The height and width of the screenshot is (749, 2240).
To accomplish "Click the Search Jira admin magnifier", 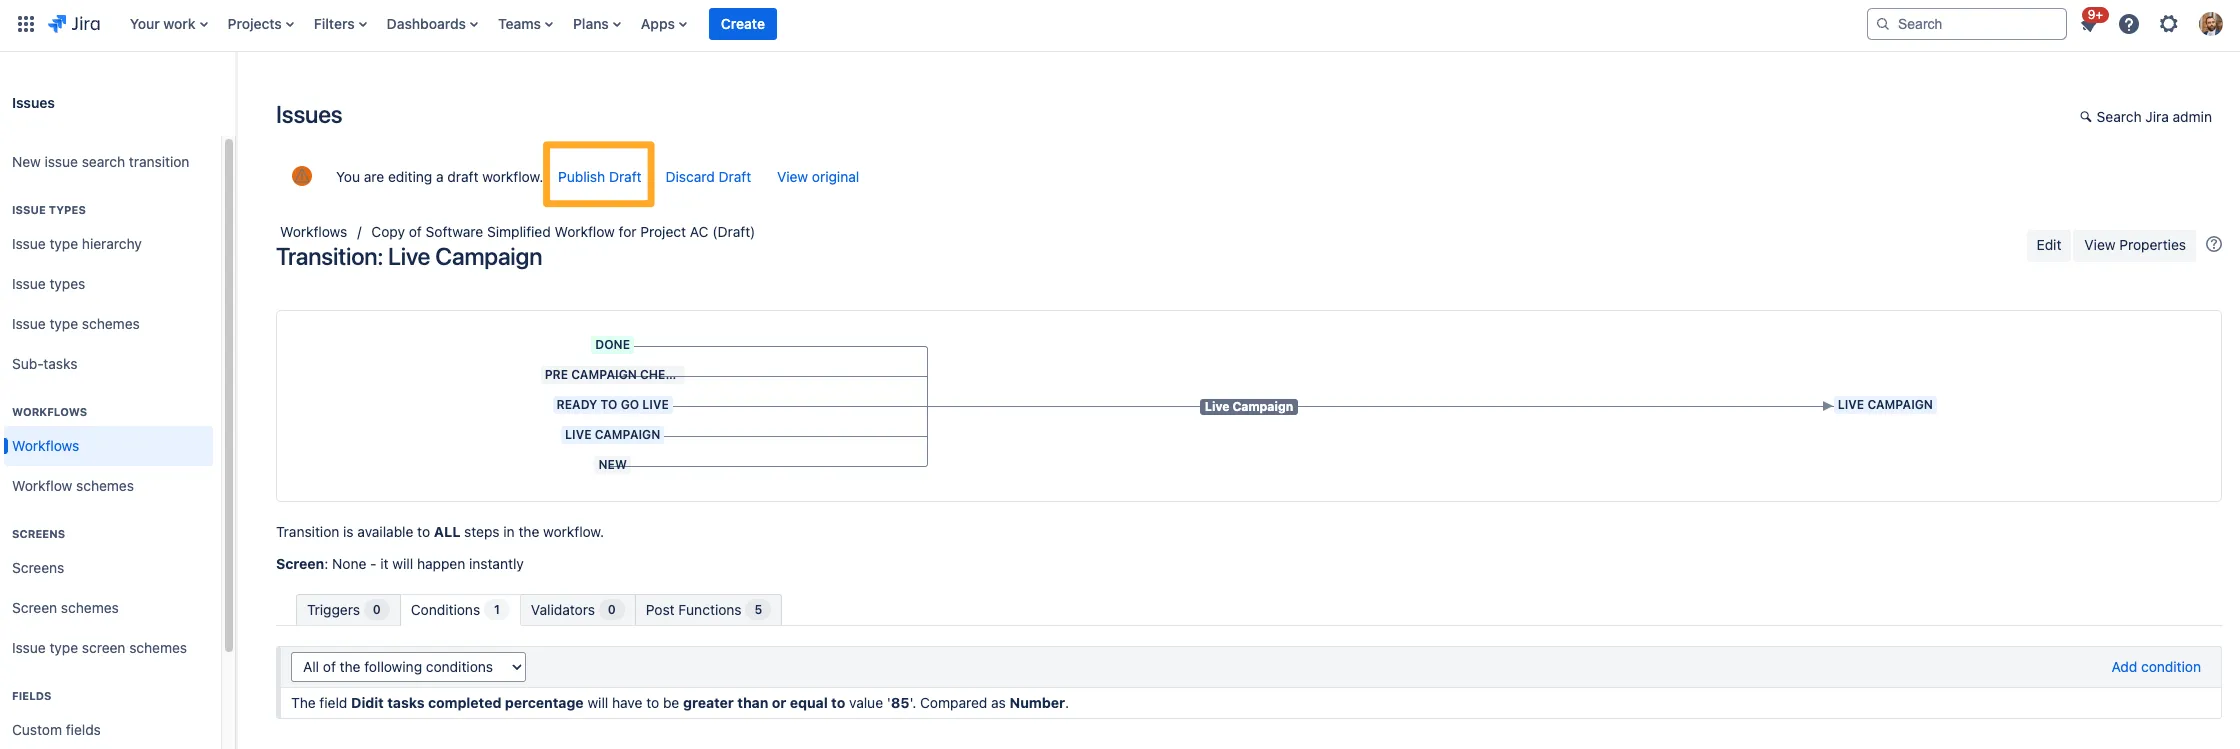I will point(2086,117).
